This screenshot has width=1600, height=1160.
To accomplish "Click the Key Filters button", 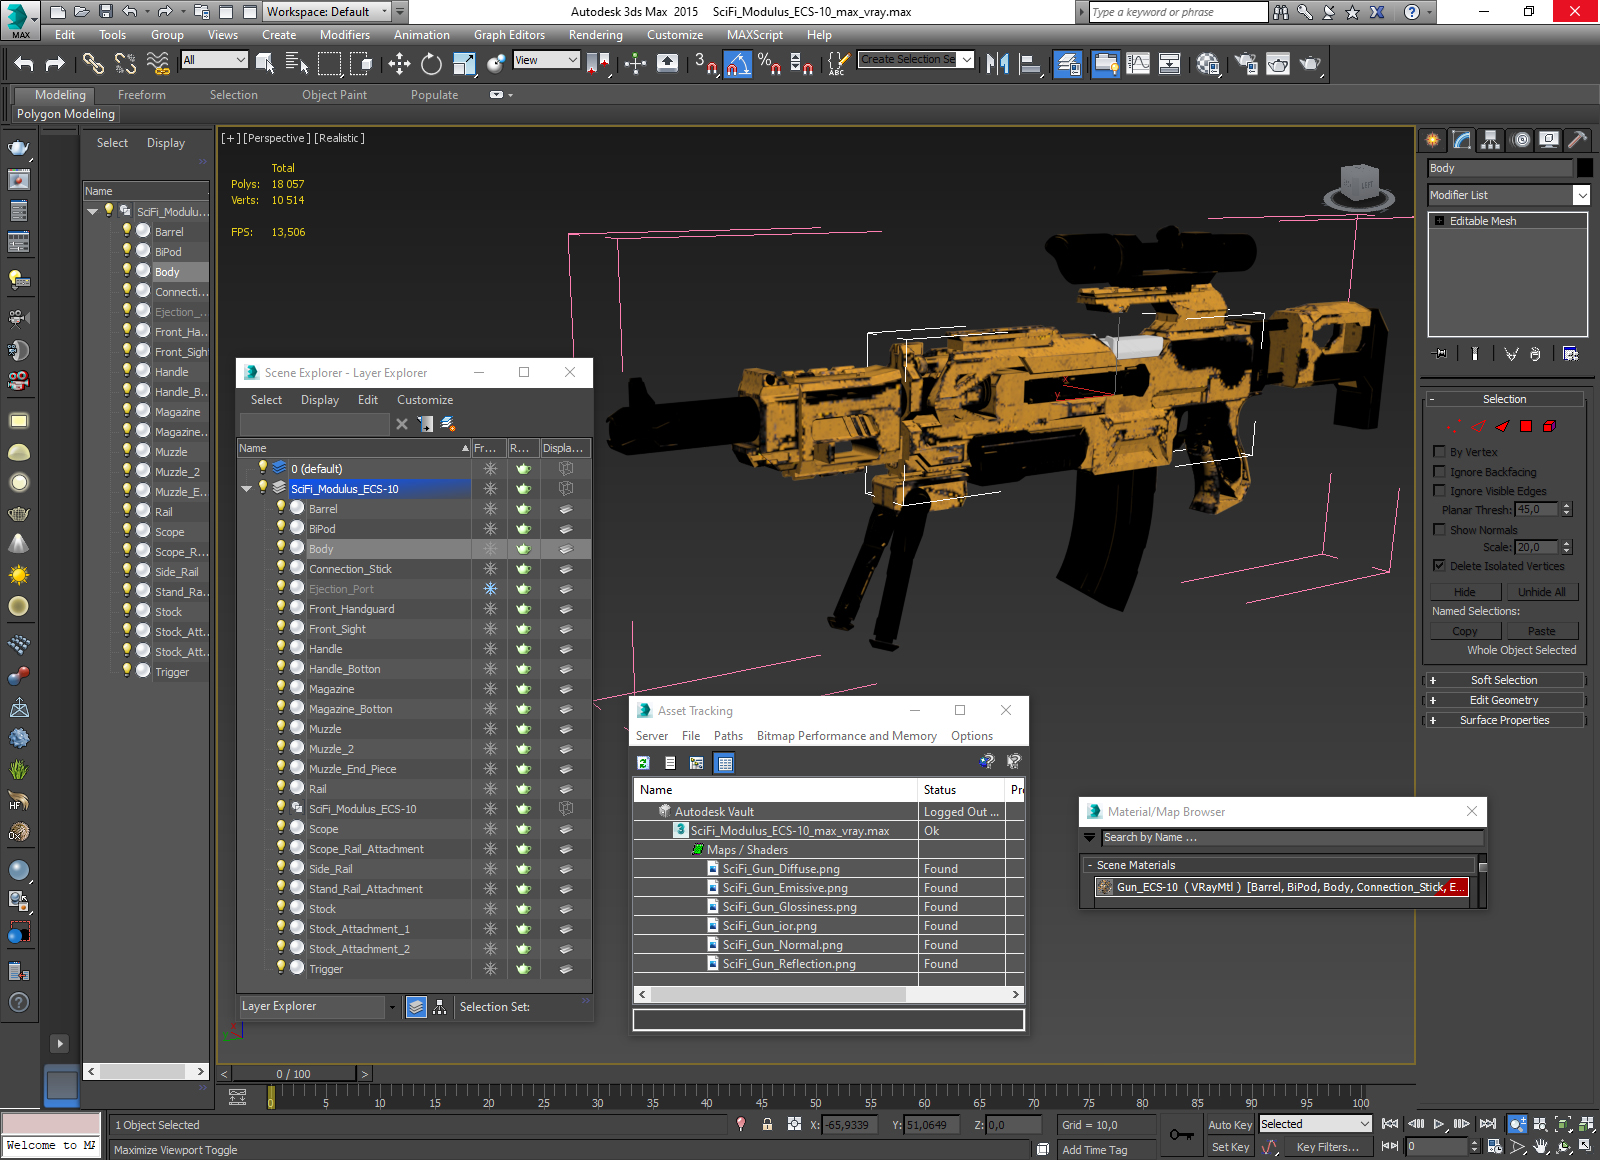I will (x=1327, y=1147).
